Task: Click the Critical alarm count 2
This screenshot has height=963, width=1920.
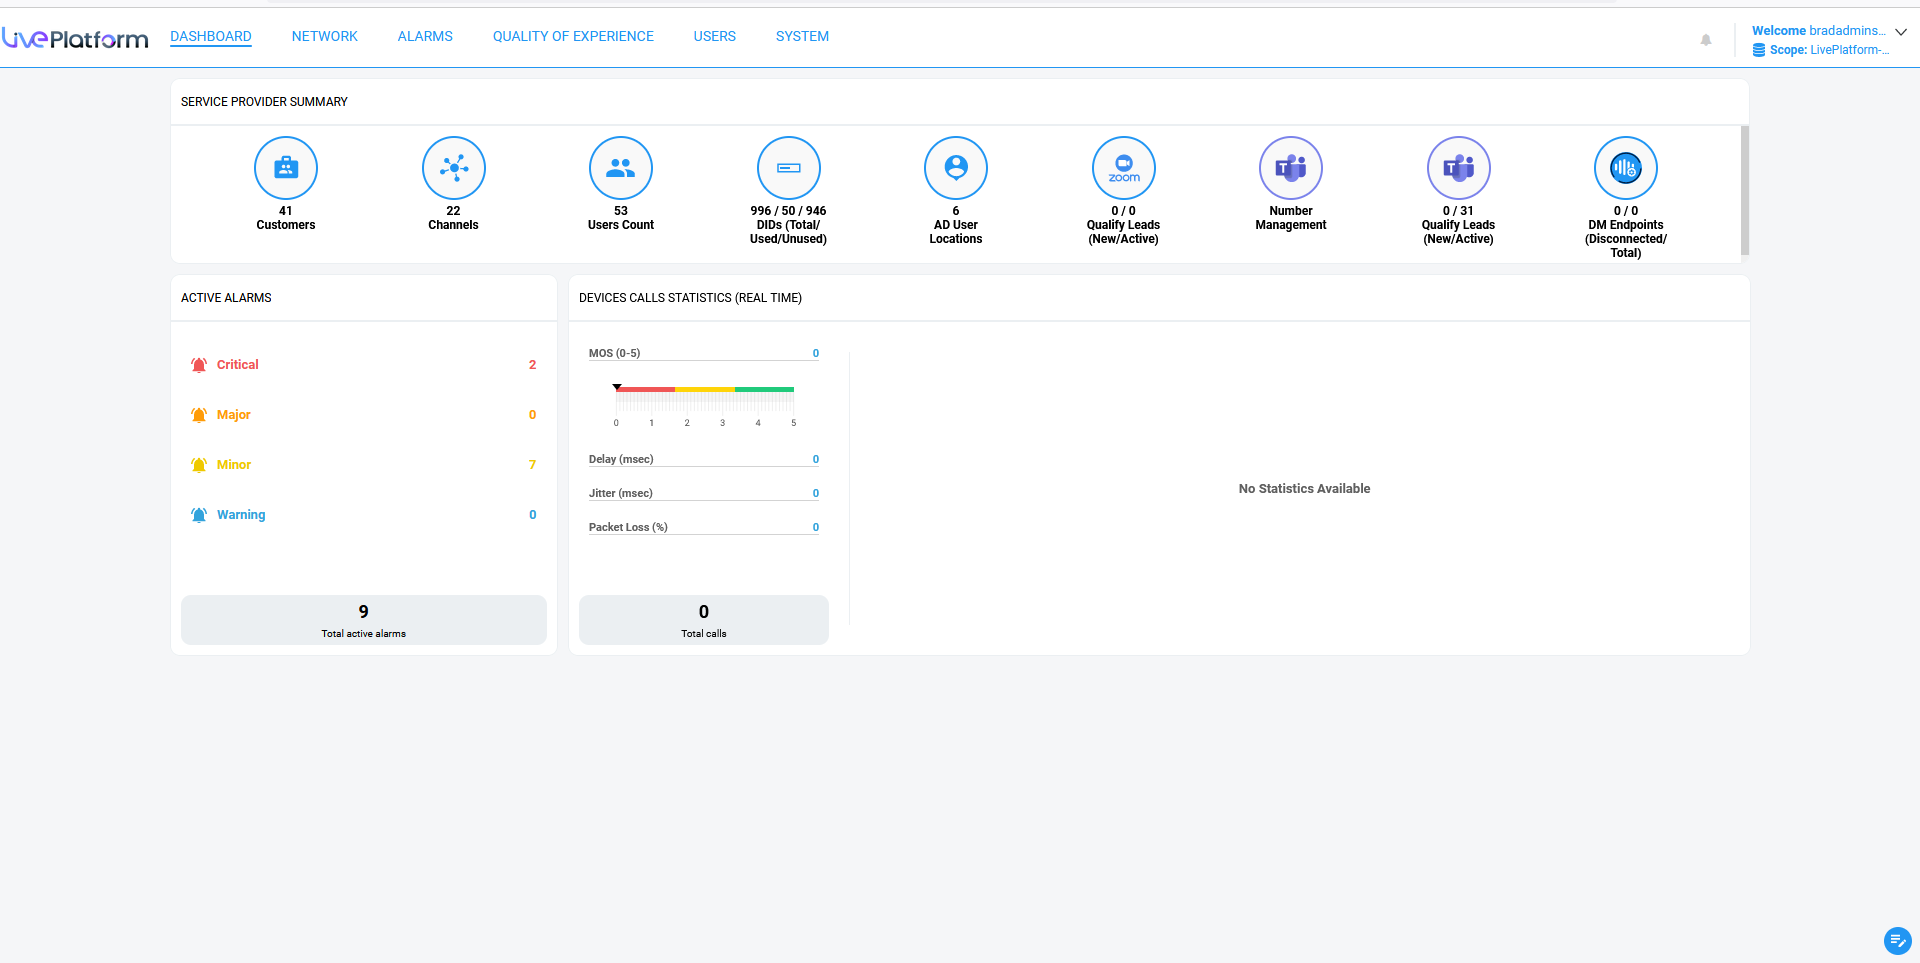Action: 532,365
